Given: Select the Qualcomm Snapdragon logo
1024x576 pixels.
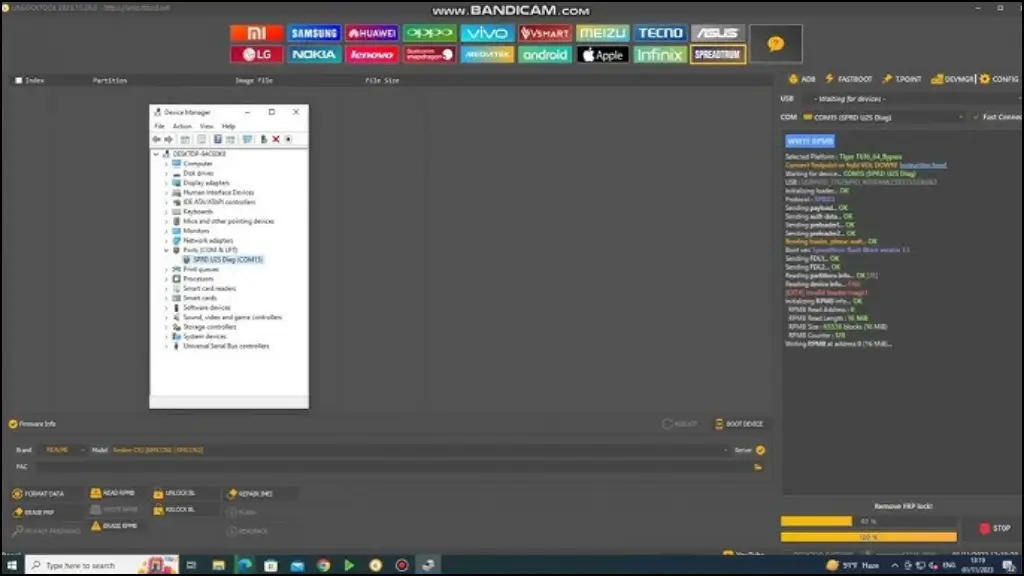Looking at the screenshot, I should 429,54.
